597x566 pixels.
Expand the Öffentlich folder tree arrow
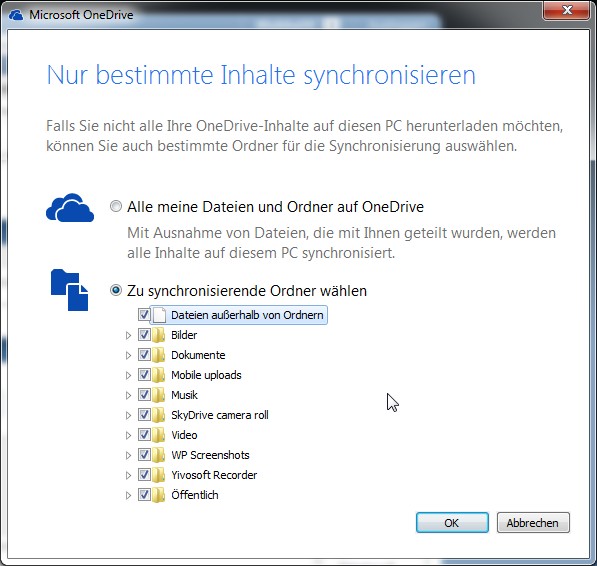128,495
